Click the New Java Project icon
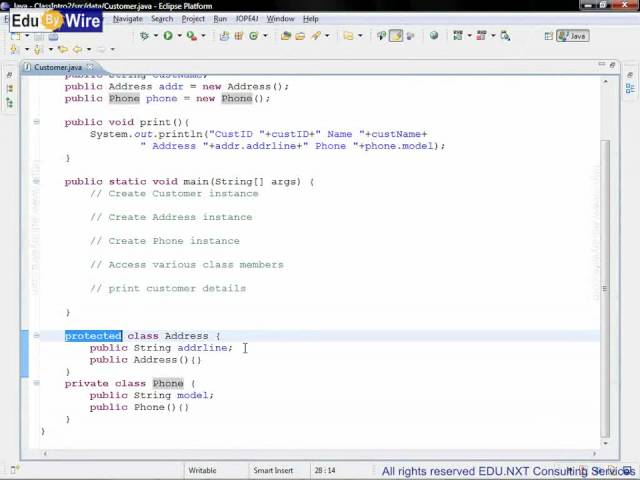This screenshot has width=640, height=480. click(224, 36)
